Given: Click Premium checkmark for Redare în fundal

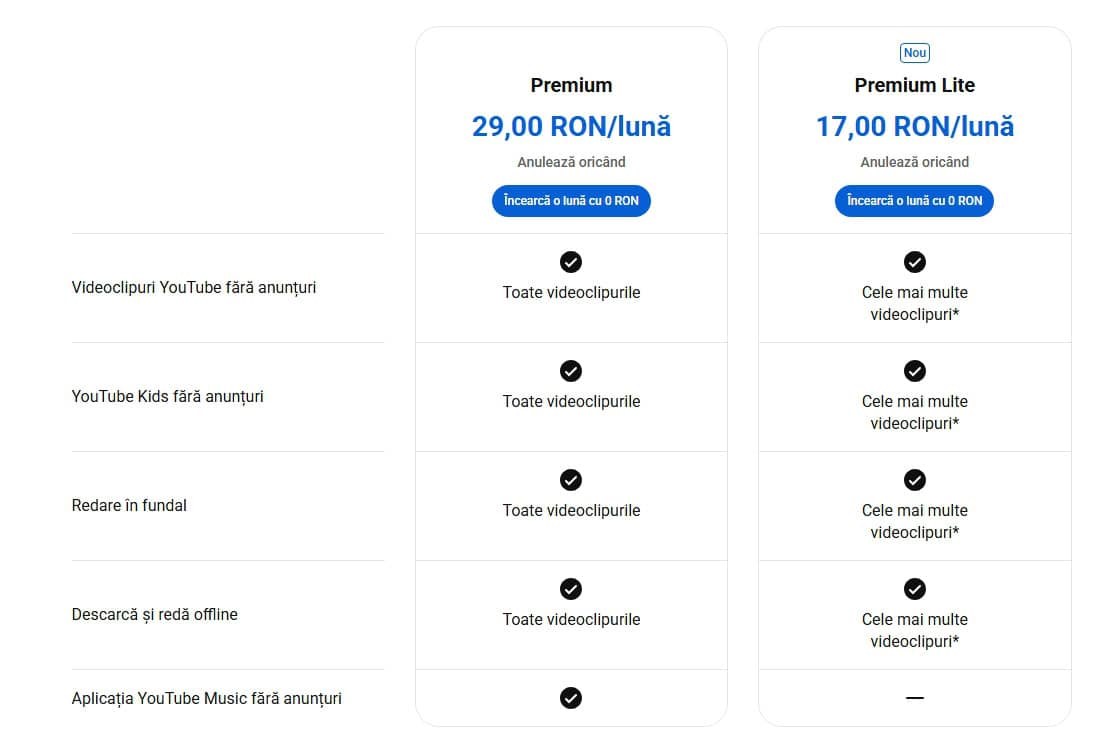Looking at the screenshot, I should pos(570,480).
